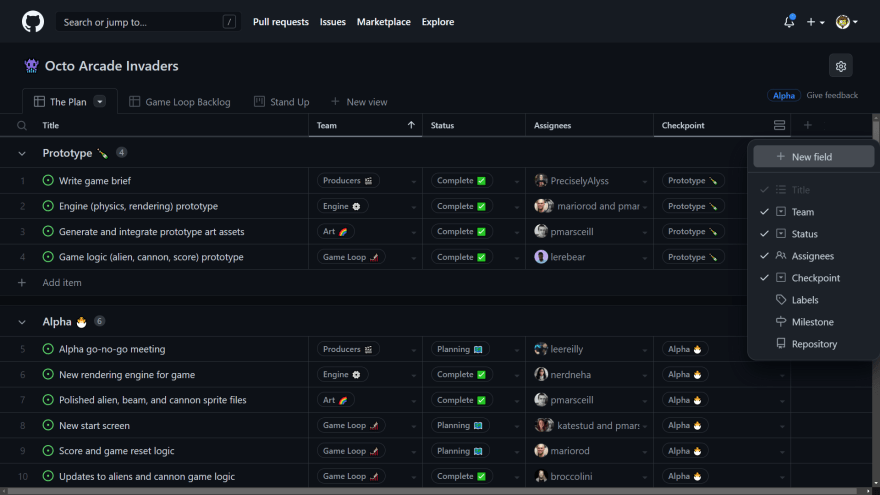Click issue icon for New rendering engine for game
Screen dimensions: 880x495
point(48,374)
